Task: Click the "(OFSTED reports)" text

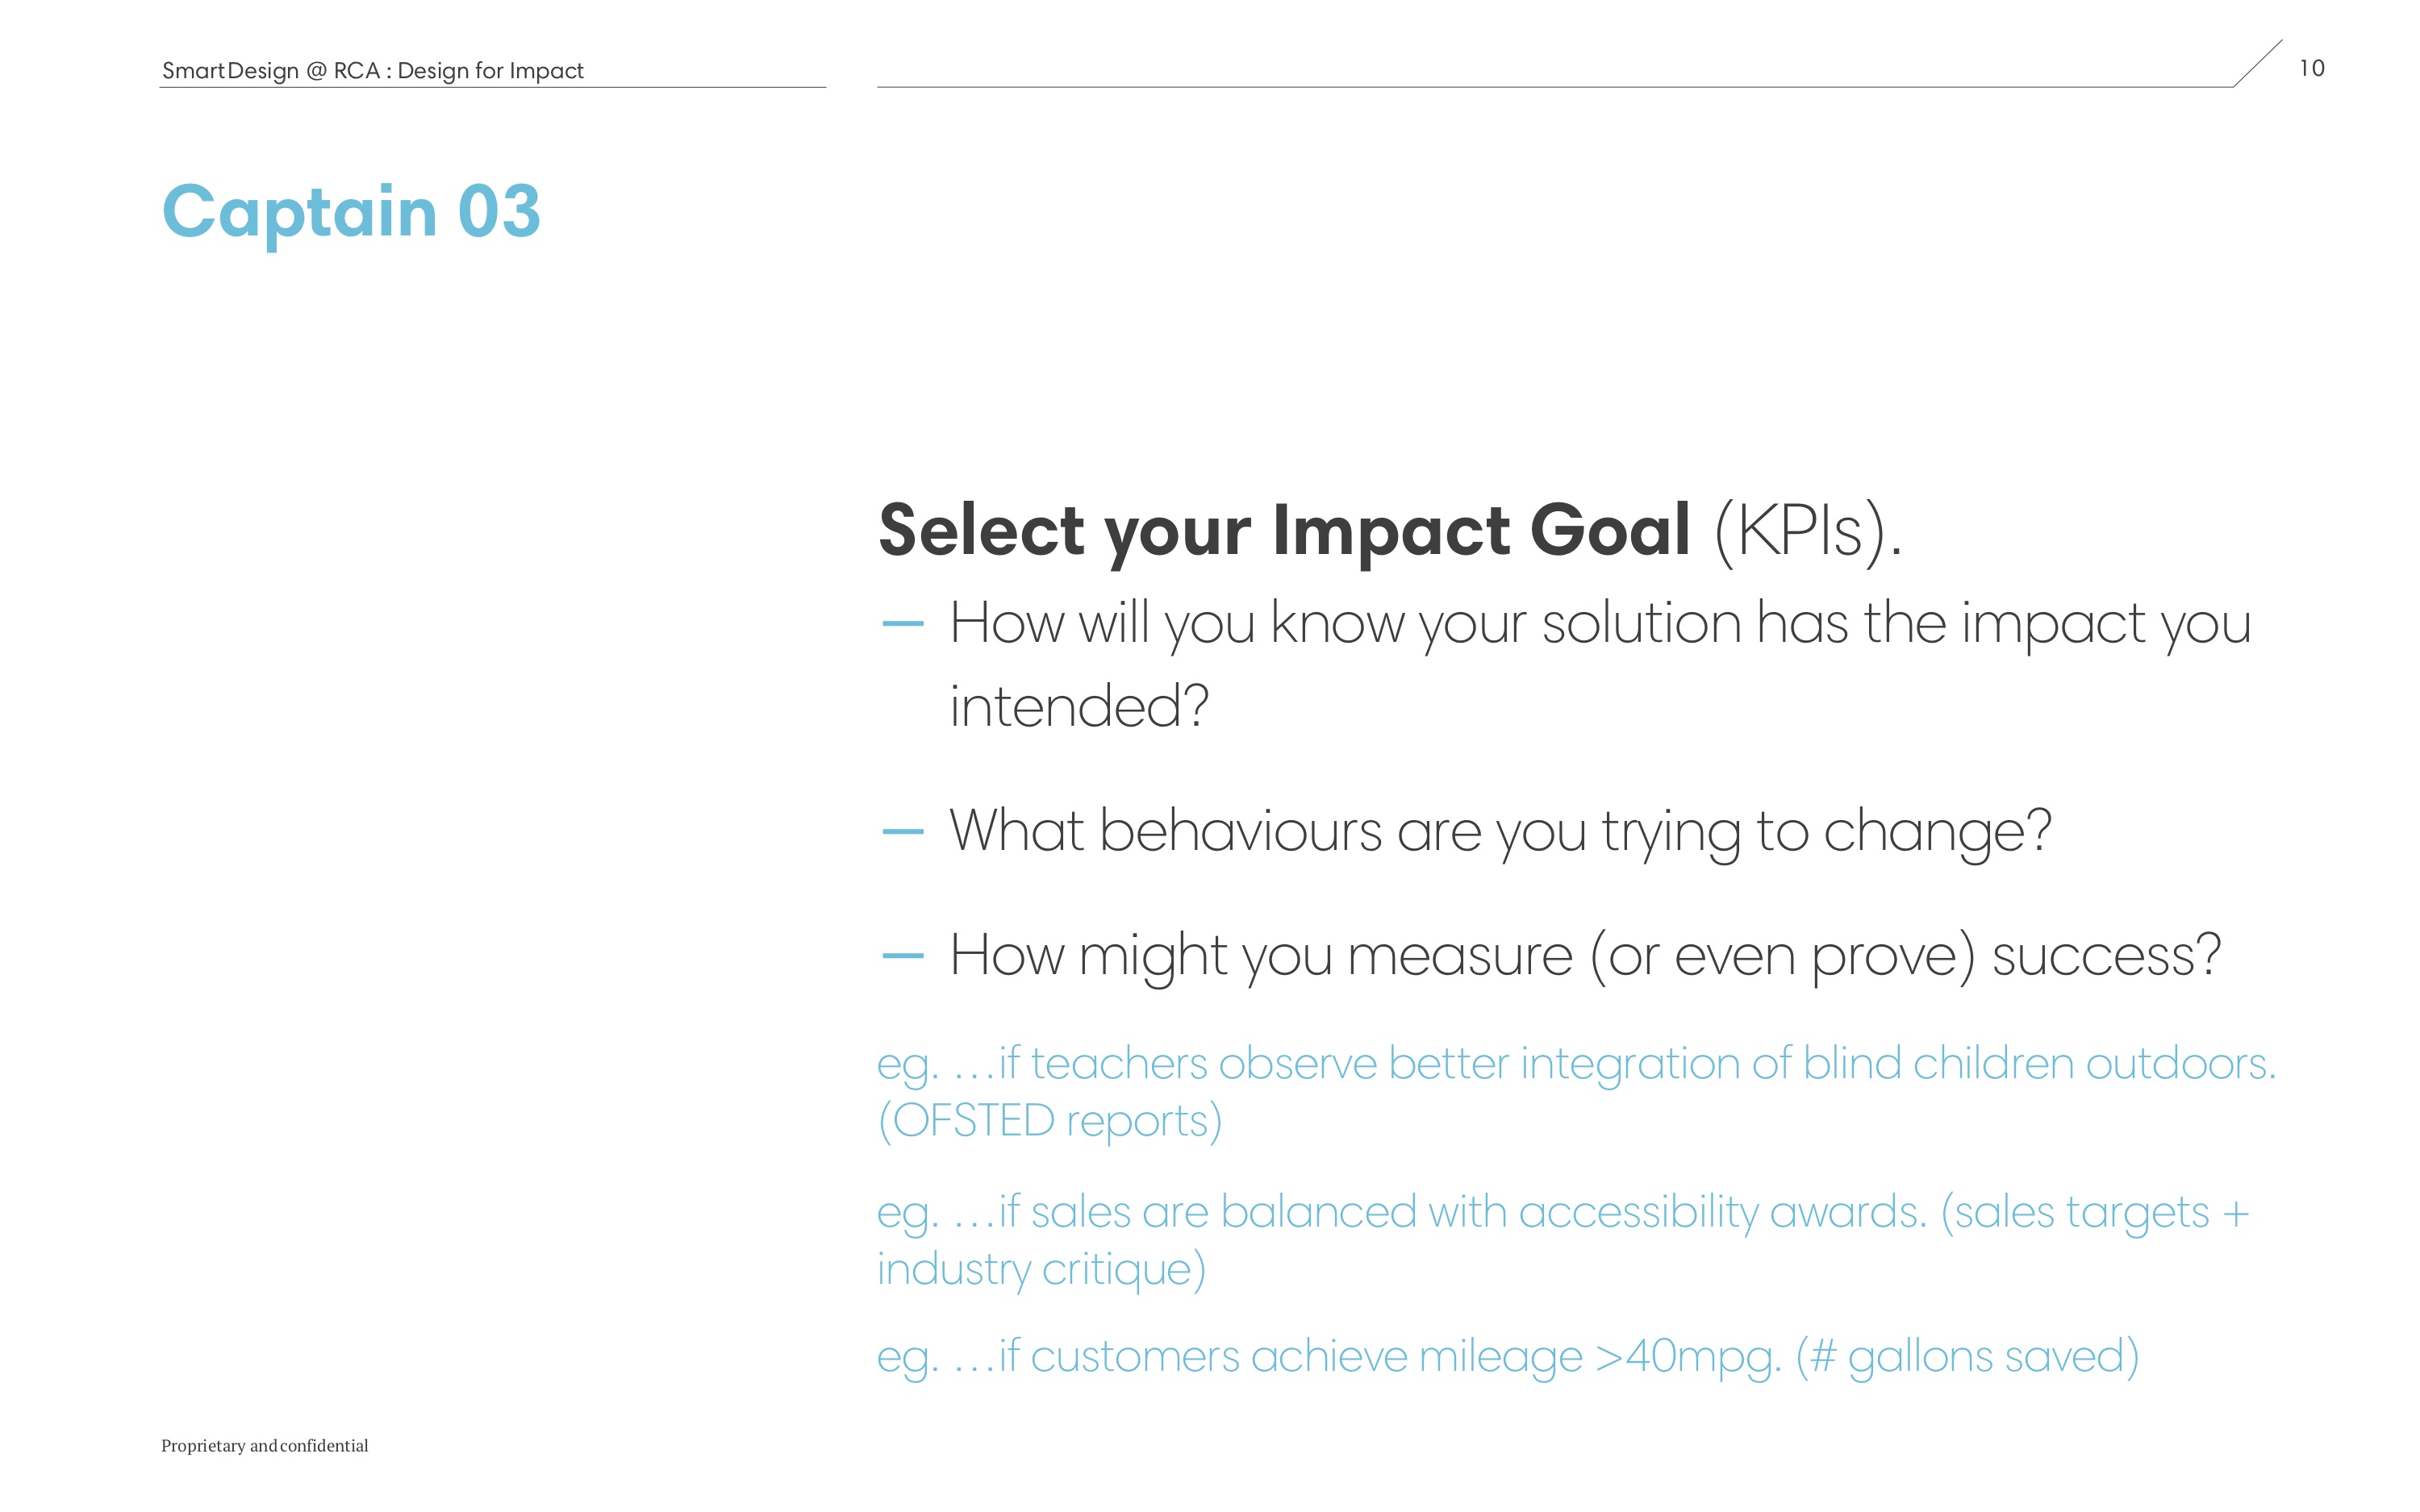Action: coord(1049,1121)
